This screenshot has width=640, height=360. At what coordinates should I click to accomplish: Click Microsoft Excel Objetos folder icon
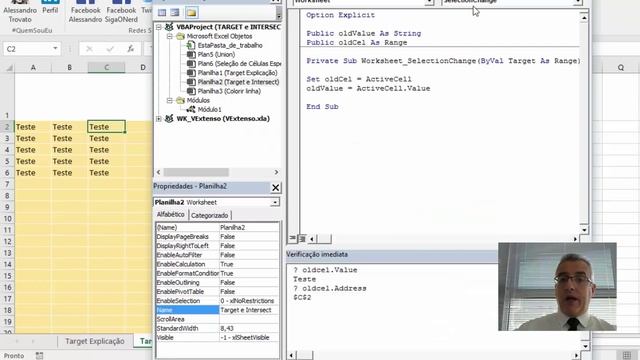pyautogui.click(x=180, y=36)
